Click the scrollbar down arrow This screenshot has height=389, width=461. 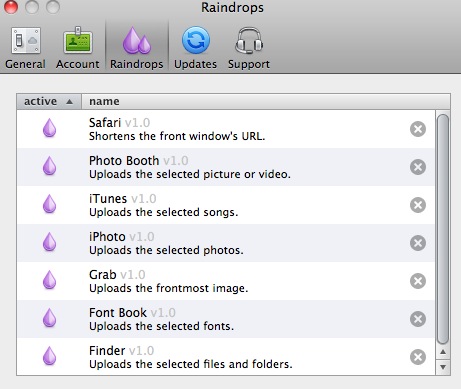(443, 367)
